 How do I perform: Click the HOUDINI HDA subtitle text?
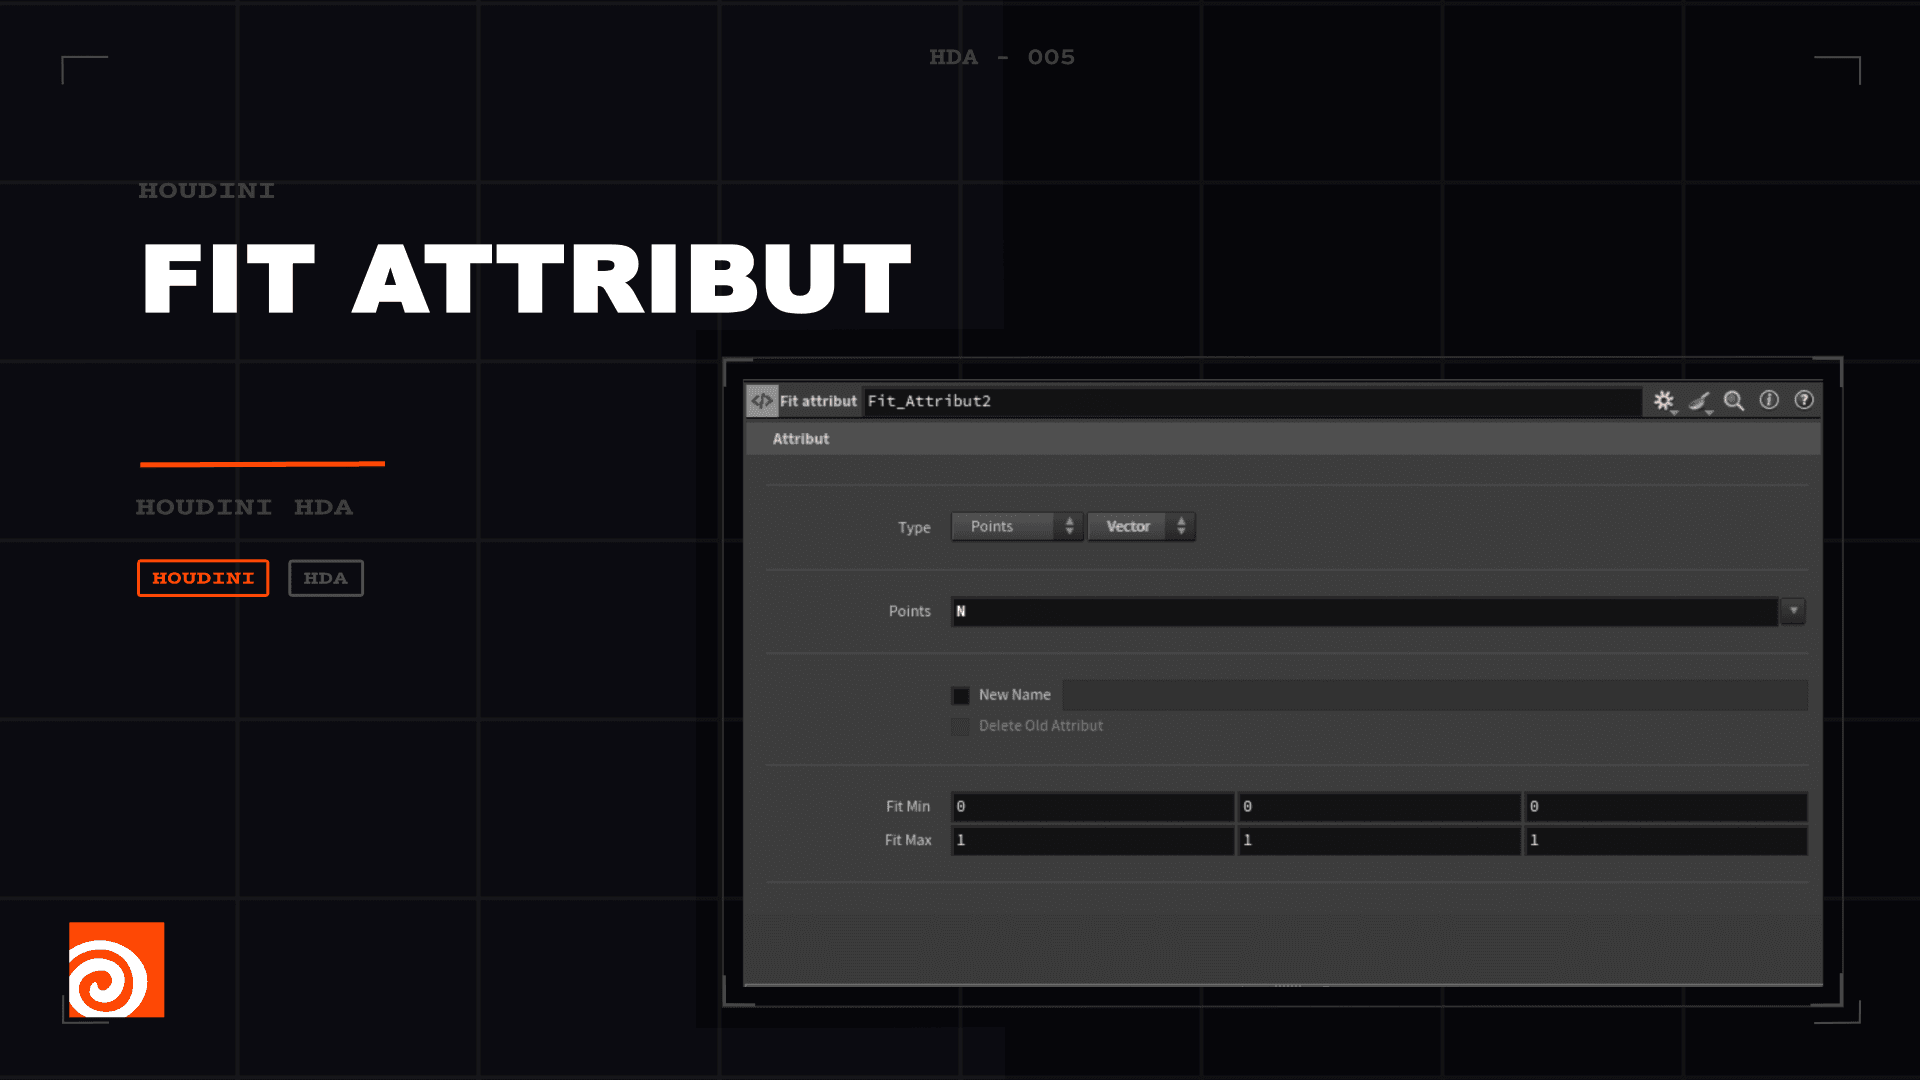click(x=244, y=507)
